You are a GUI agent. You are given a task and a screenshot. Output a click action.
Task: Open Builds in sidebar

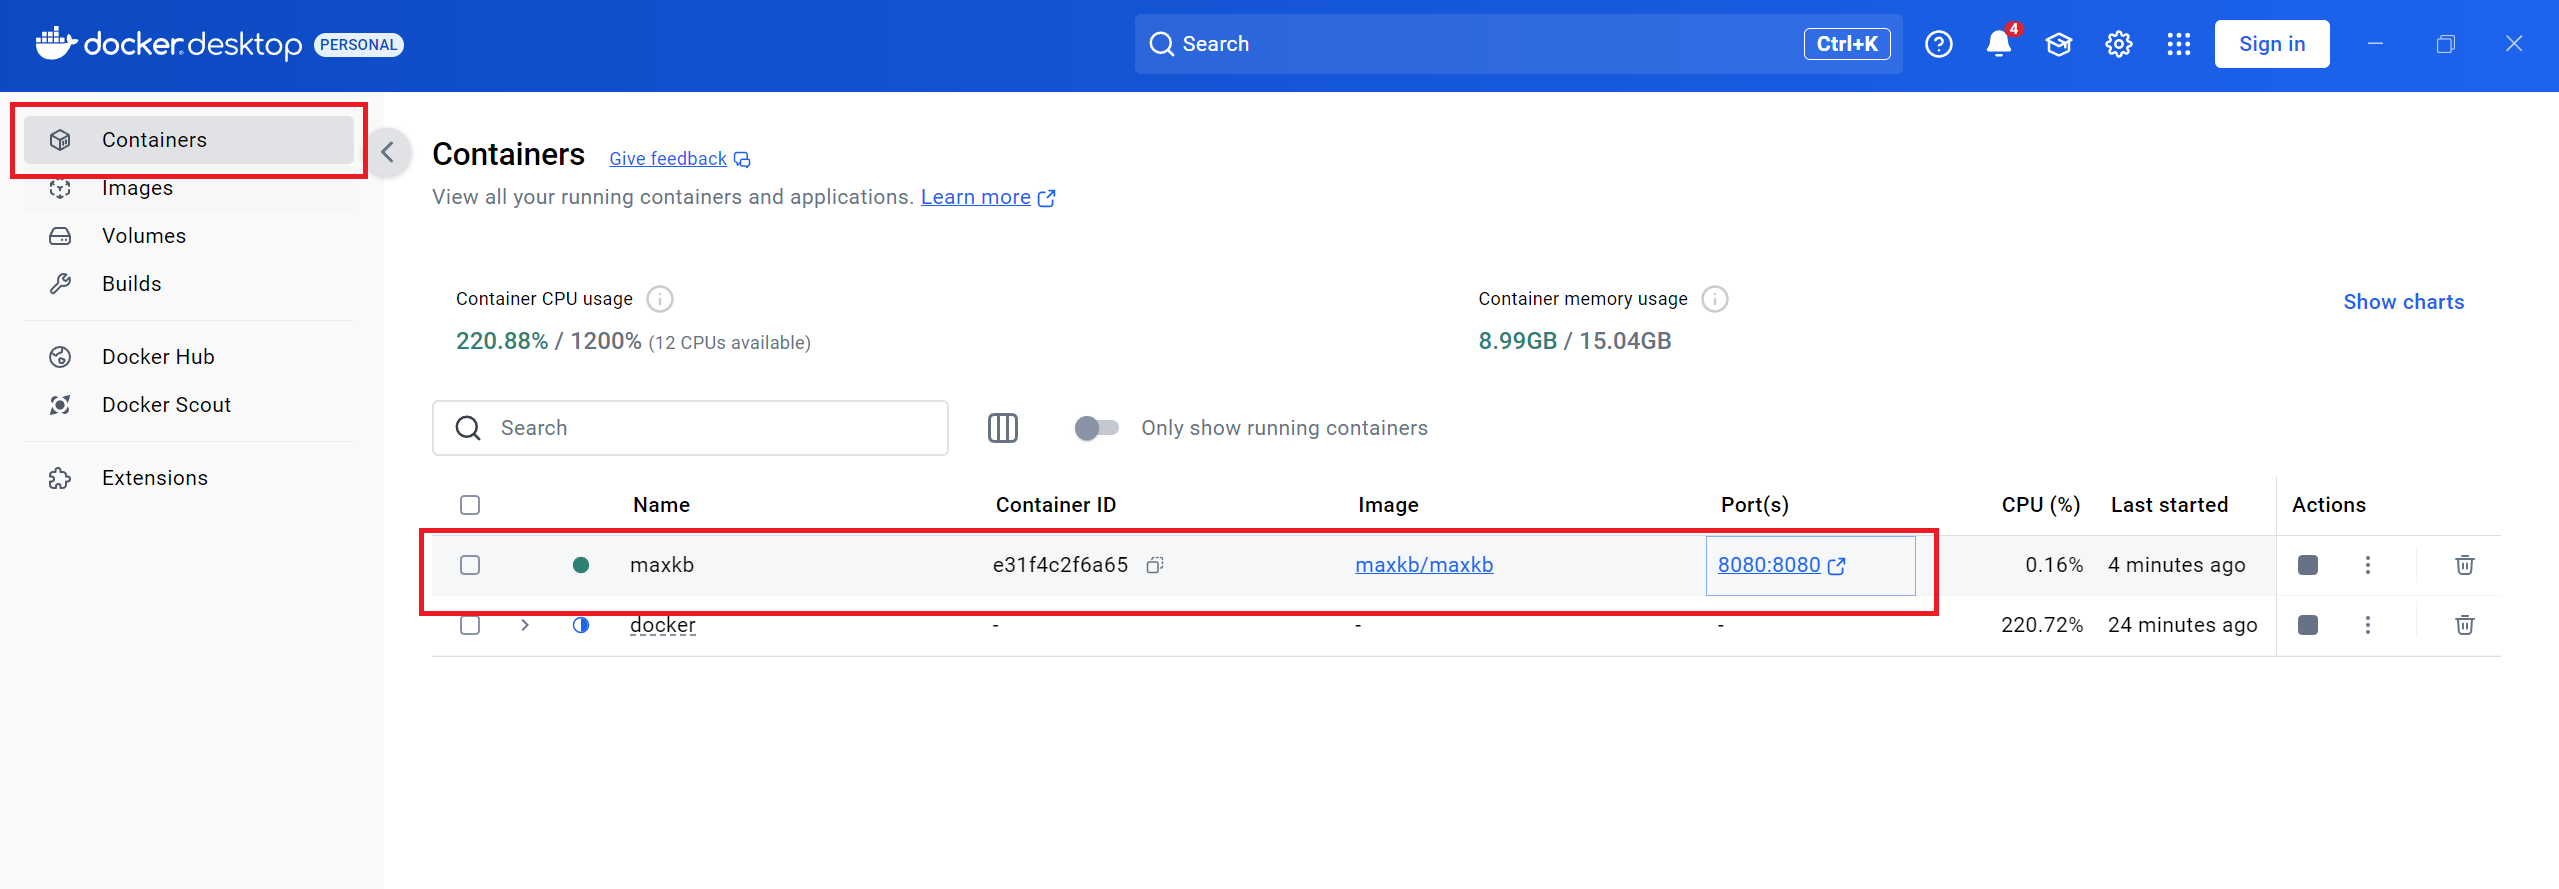[189, 284]
